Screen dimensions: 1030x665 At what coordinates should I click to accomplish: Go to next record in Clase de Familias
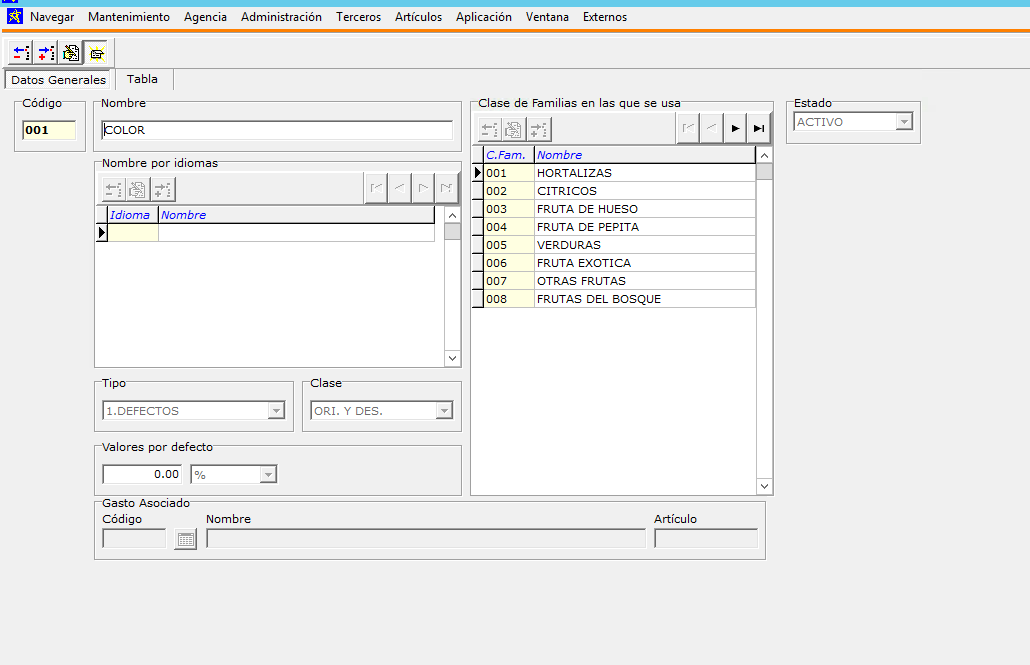pos(736,128)
